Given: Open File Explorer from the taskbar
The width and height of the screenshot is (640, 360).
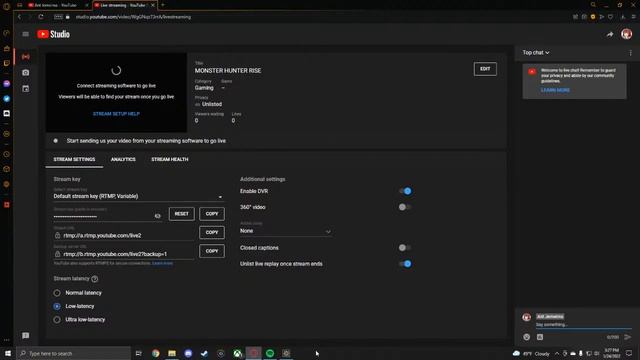Looking at the screenshot, I should point(172,353).
